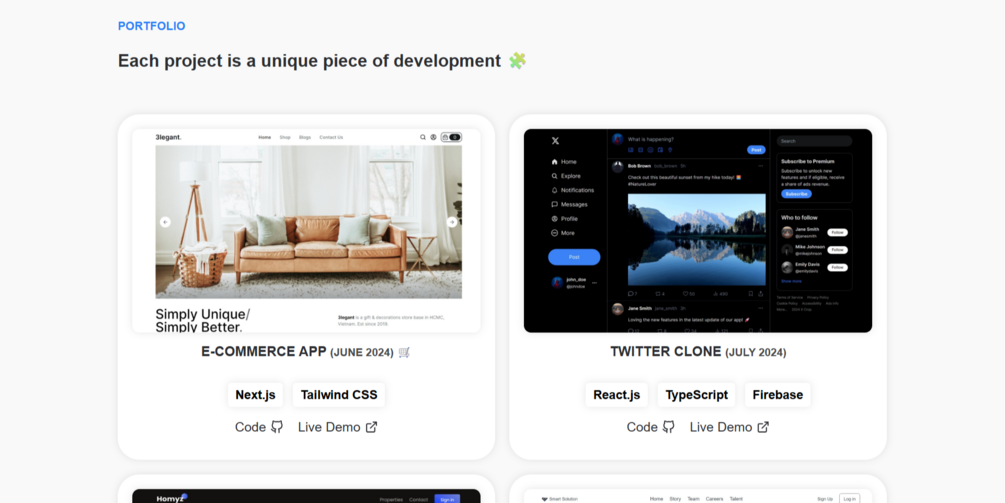The width and height of the screenshot is (1005, 503).
Task: Click the TWITTER CLONE project title
Action: [665, 352]
